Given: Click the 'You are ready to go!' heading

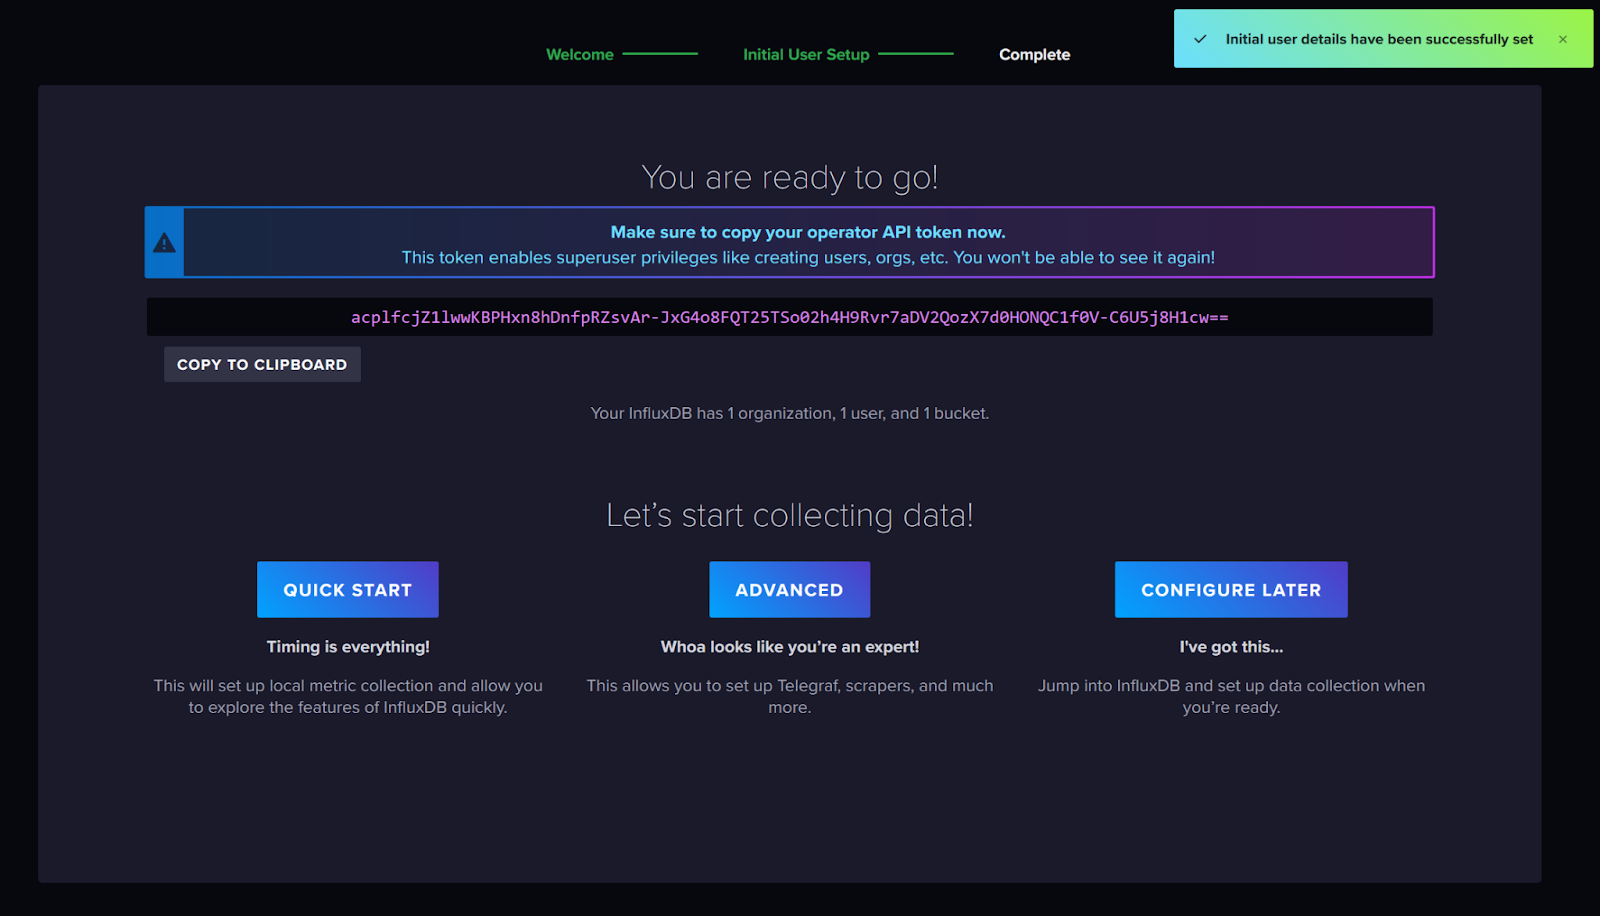Looking at the screenshot, I should (x=790, y=177).
